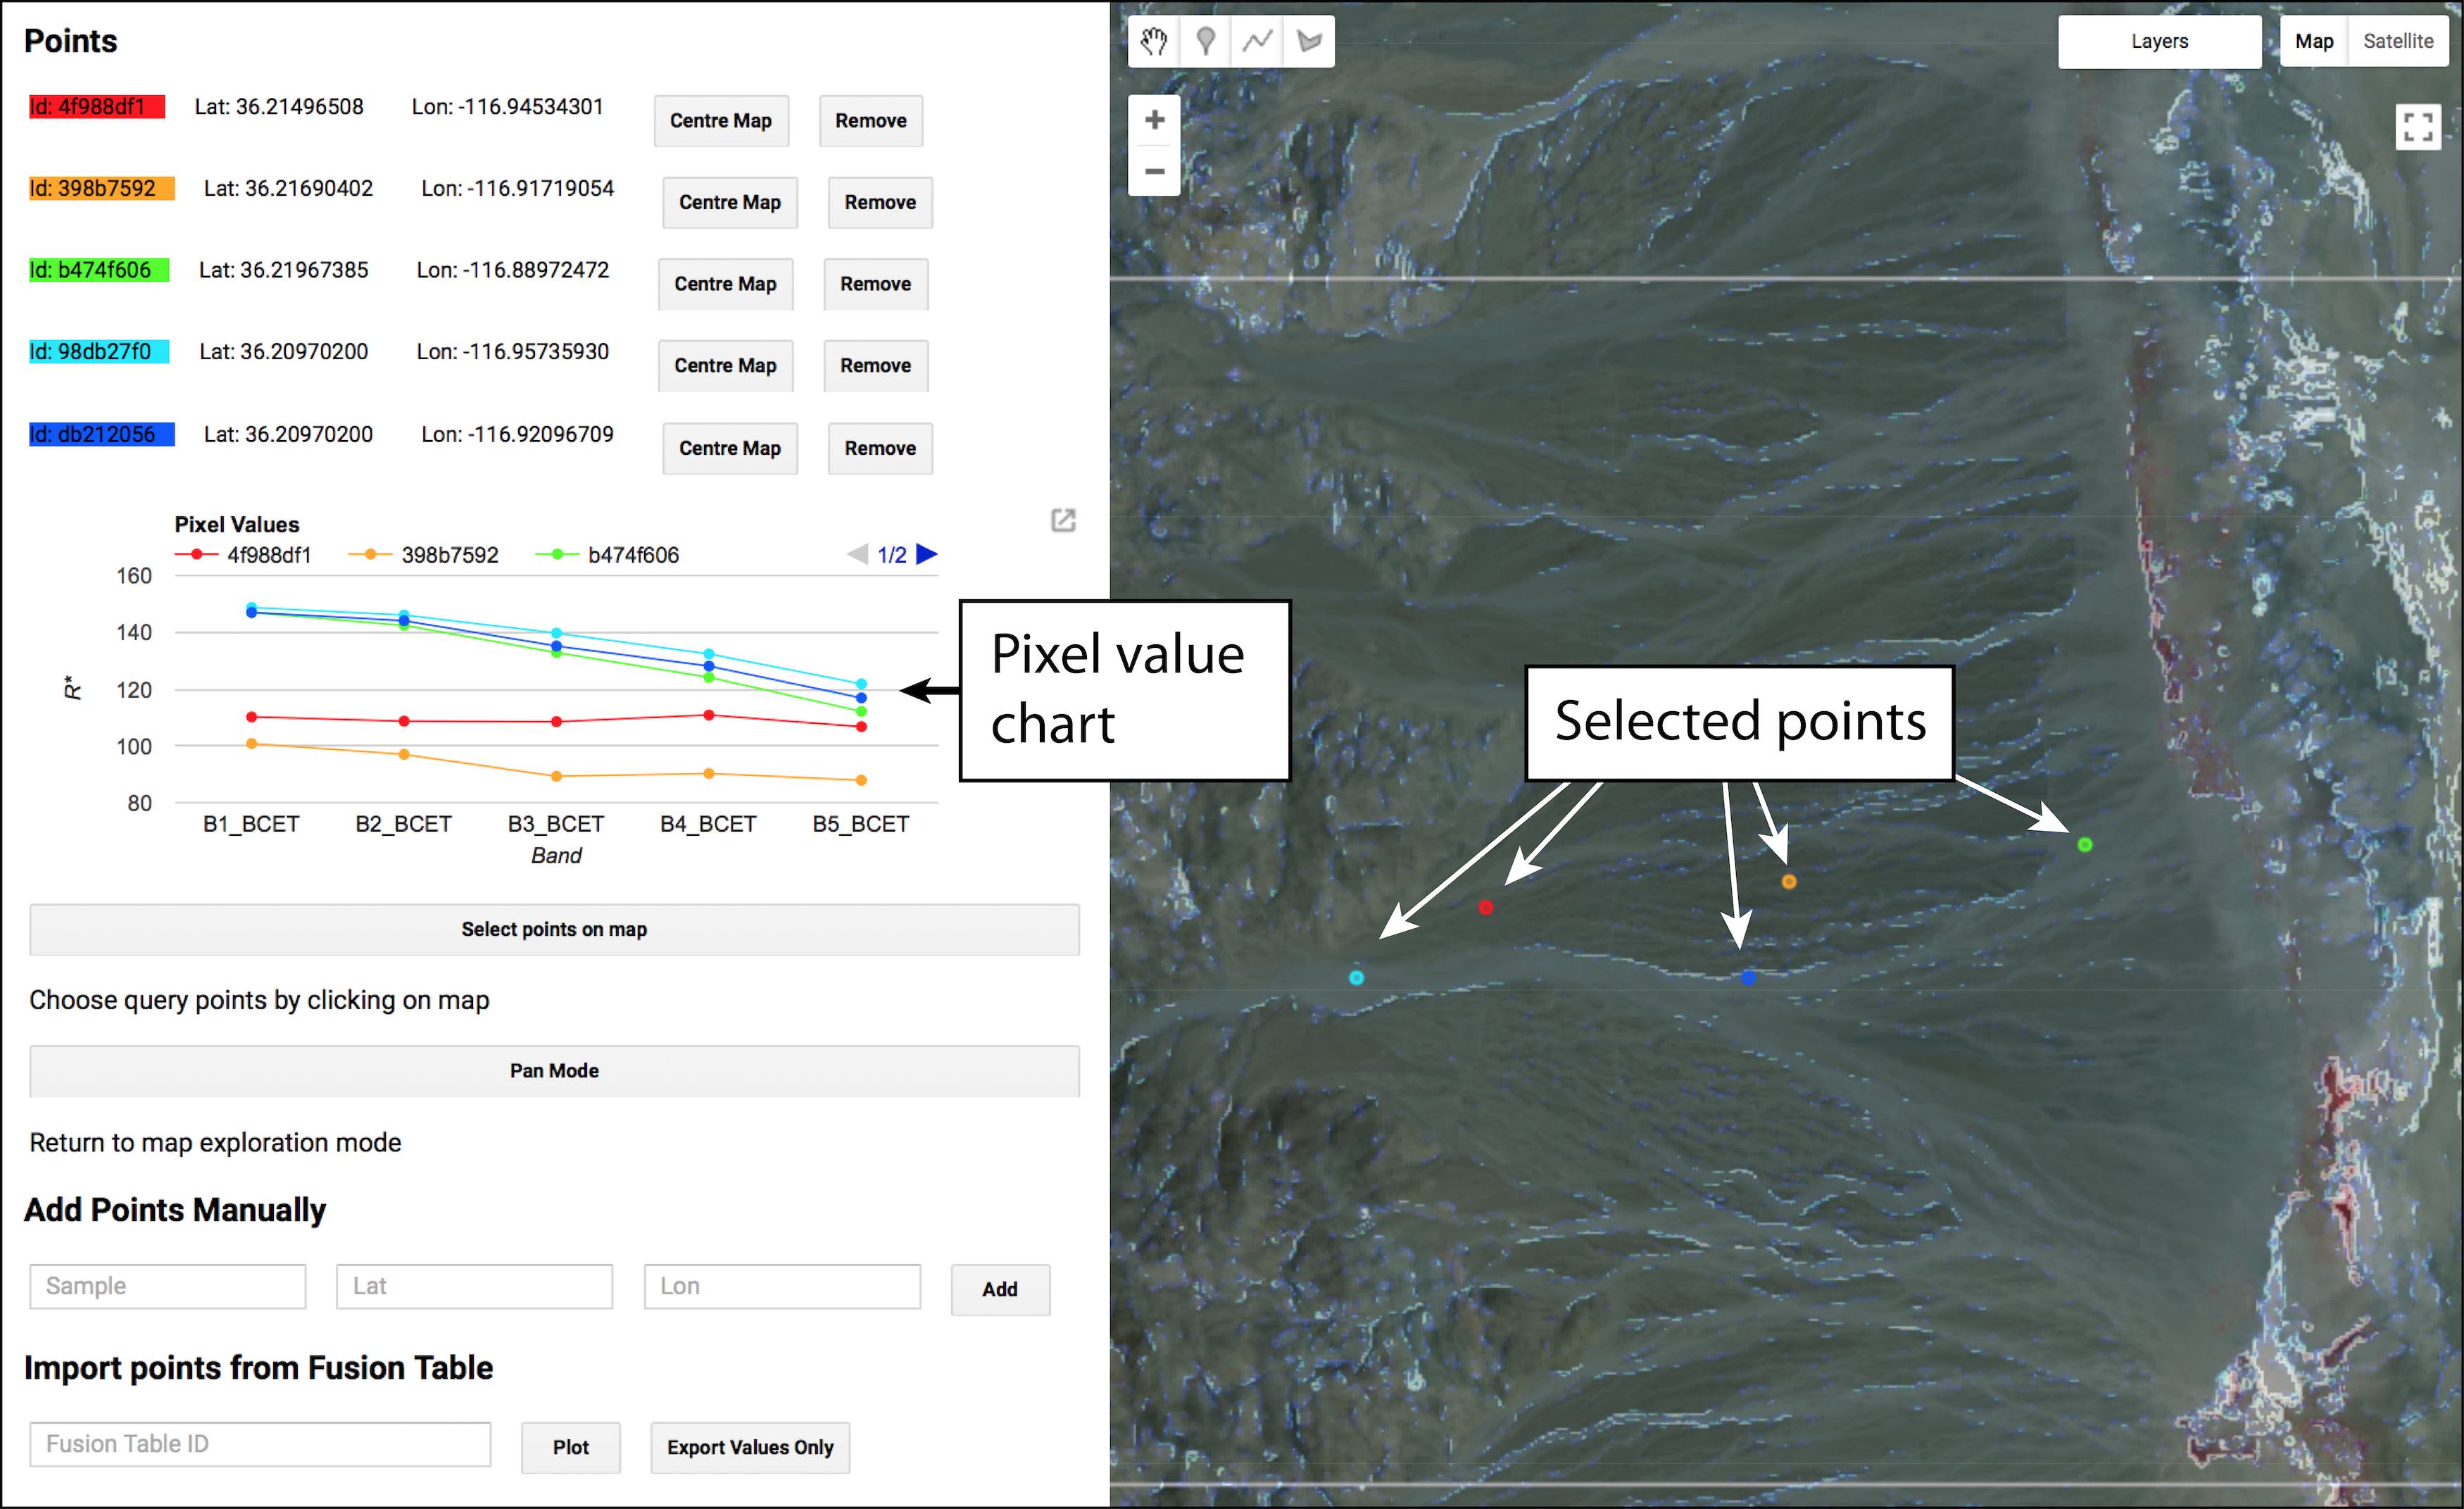Switch to Map view type
Image resolution: width=2464 pixels, height=1509 pixels.
point(2313,41)
